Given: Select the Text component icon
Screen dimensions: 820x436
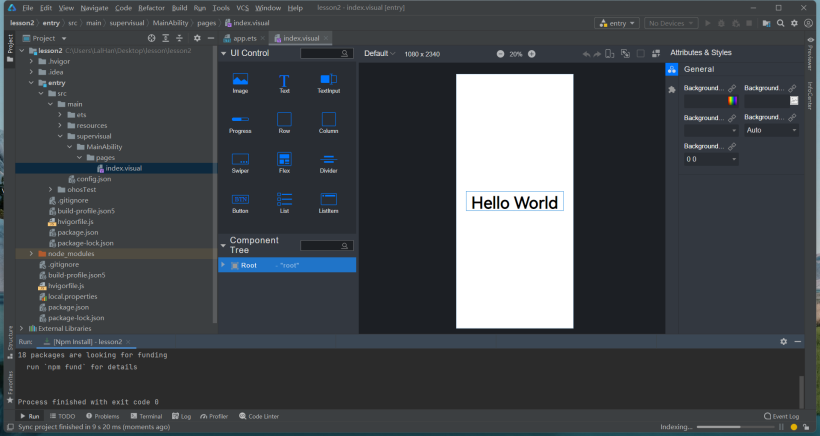Looking at the screenshot, I should [284, 79].
